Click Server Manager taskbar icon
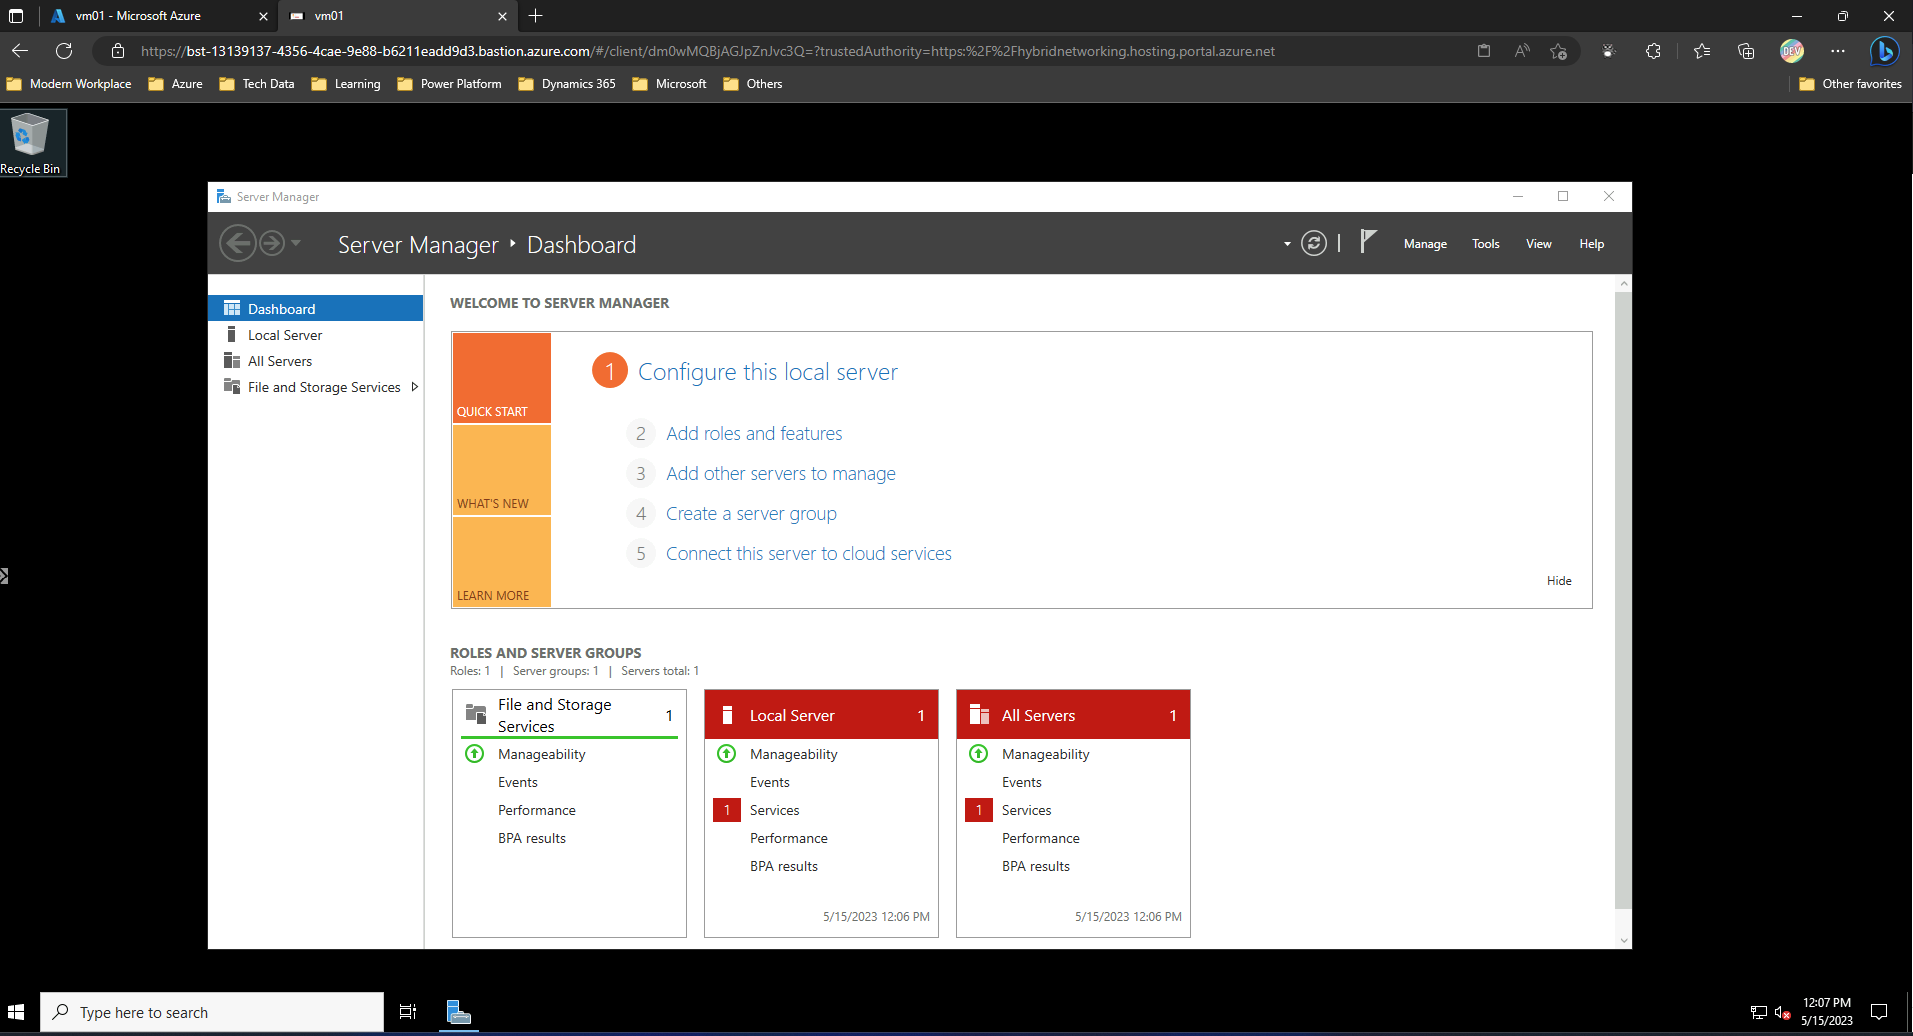The image size is (1913, 1036). pyautogui.click(x=459, y=1012)
